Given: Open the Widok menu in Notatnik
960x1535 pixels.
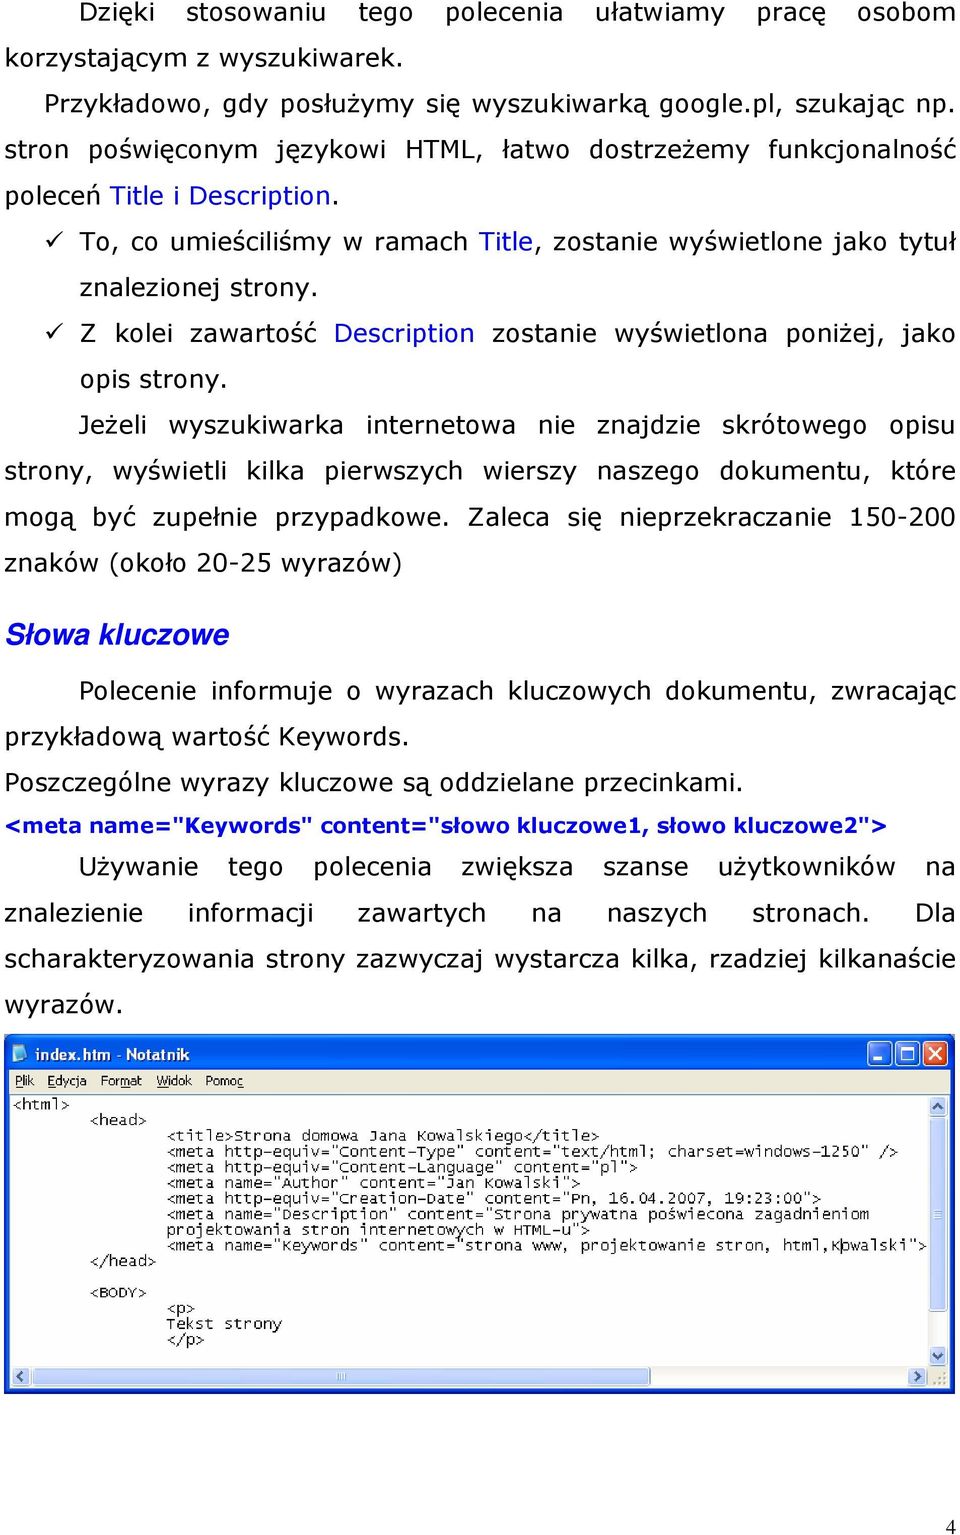Looking at the screenshot, I should [174, 1081].
